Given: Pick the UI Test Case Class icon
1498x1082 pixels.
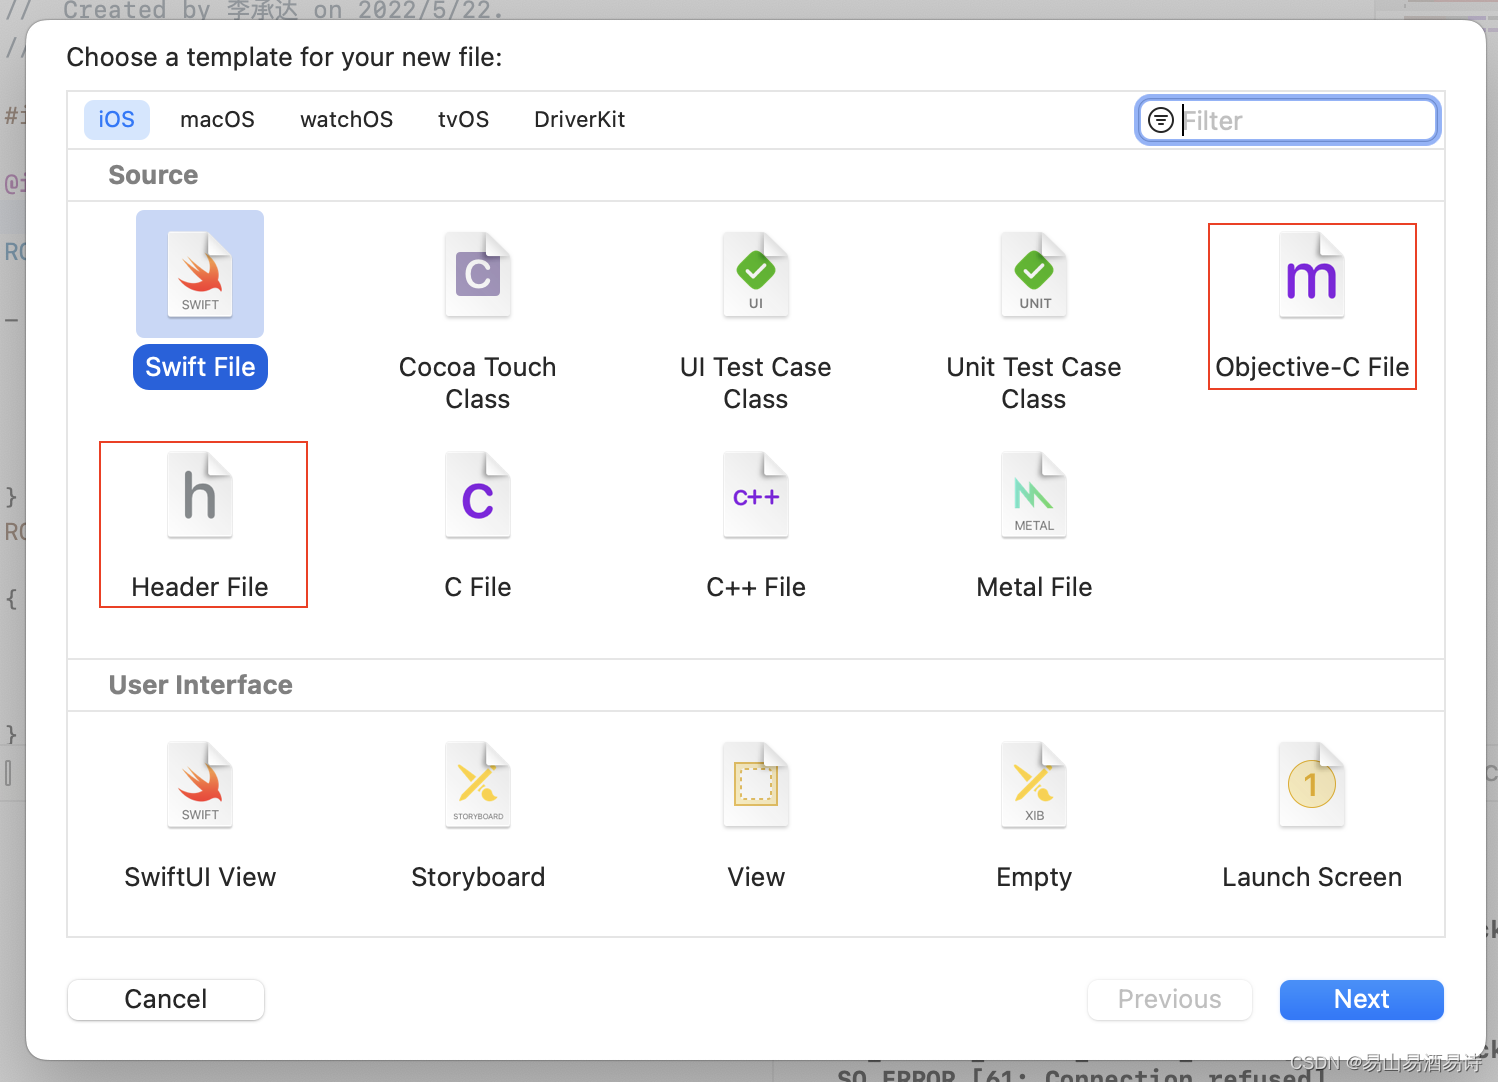Looking at the screenshot, I should (x=756, y=275).
